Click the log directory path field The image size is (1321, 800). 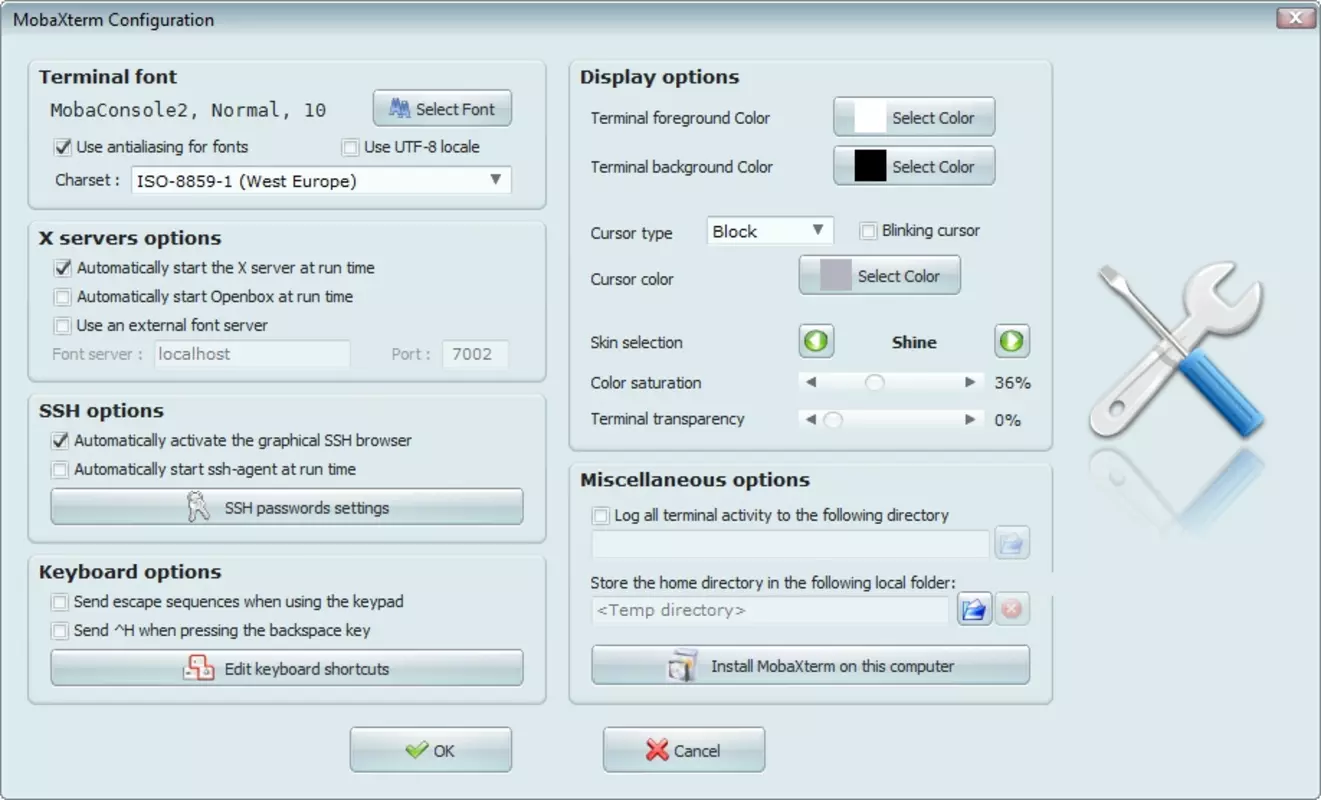(x=791, y=544)
